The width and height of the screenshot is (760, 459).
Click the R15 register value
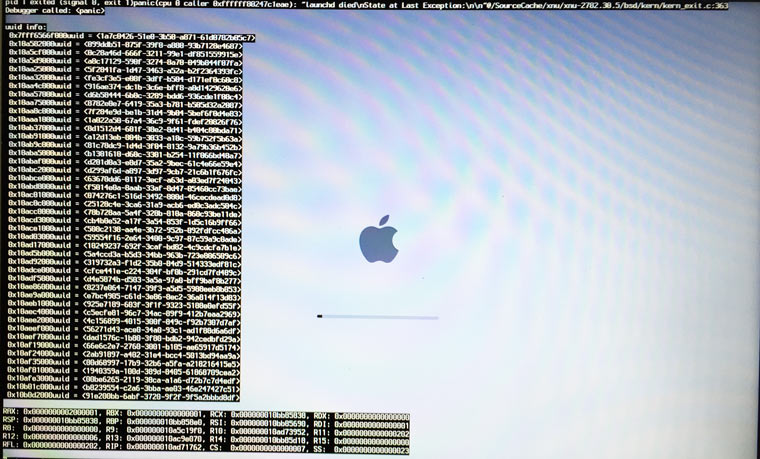coord(372,442)
